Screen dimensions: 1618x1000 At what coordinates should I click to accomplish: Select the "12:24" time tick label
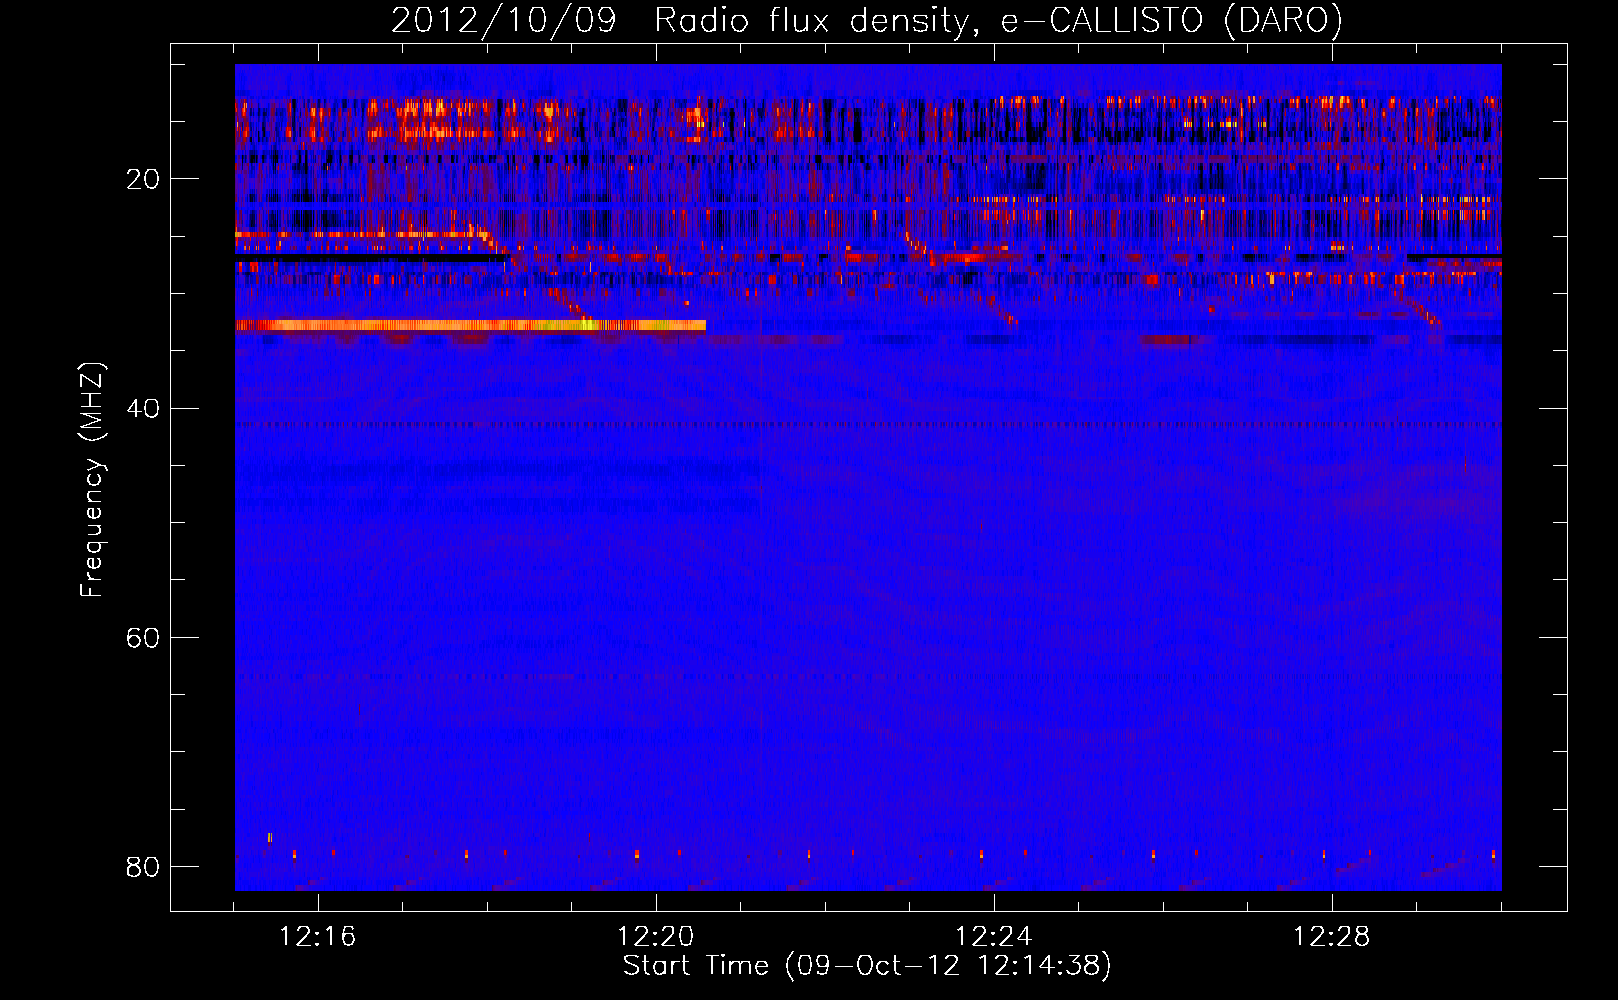[994, 937]
